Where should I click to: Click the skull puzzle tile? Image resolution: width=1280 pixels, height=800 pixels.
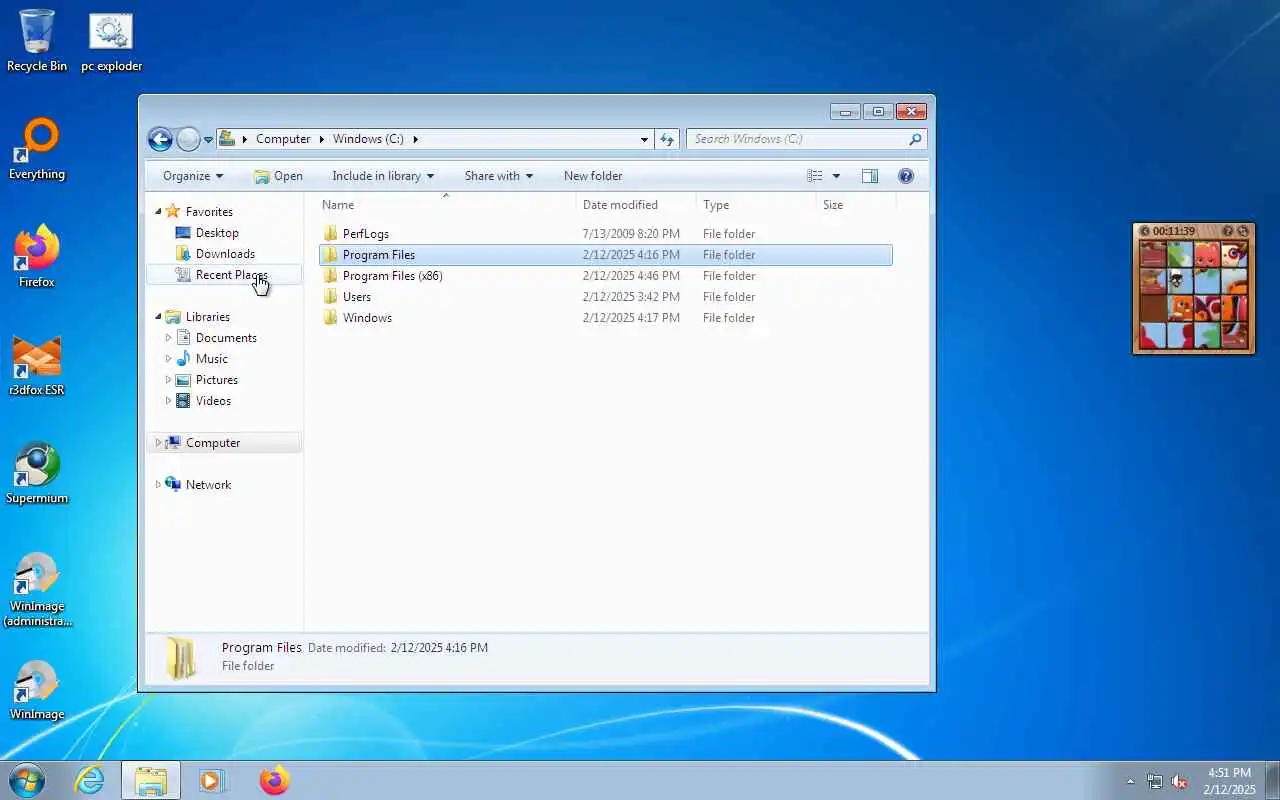point(1180,281)
